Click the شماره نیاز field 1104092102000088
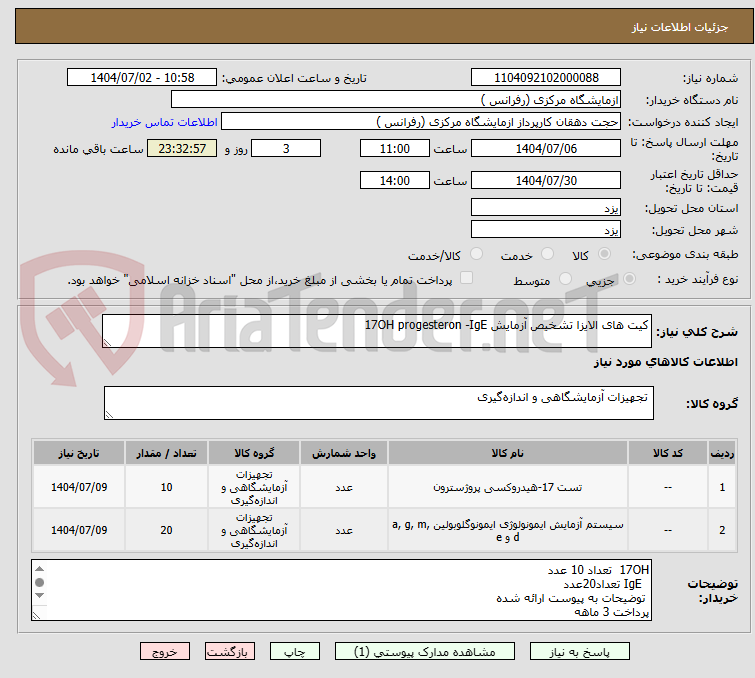This screenshot has height=678, width=755. (546, 78)
